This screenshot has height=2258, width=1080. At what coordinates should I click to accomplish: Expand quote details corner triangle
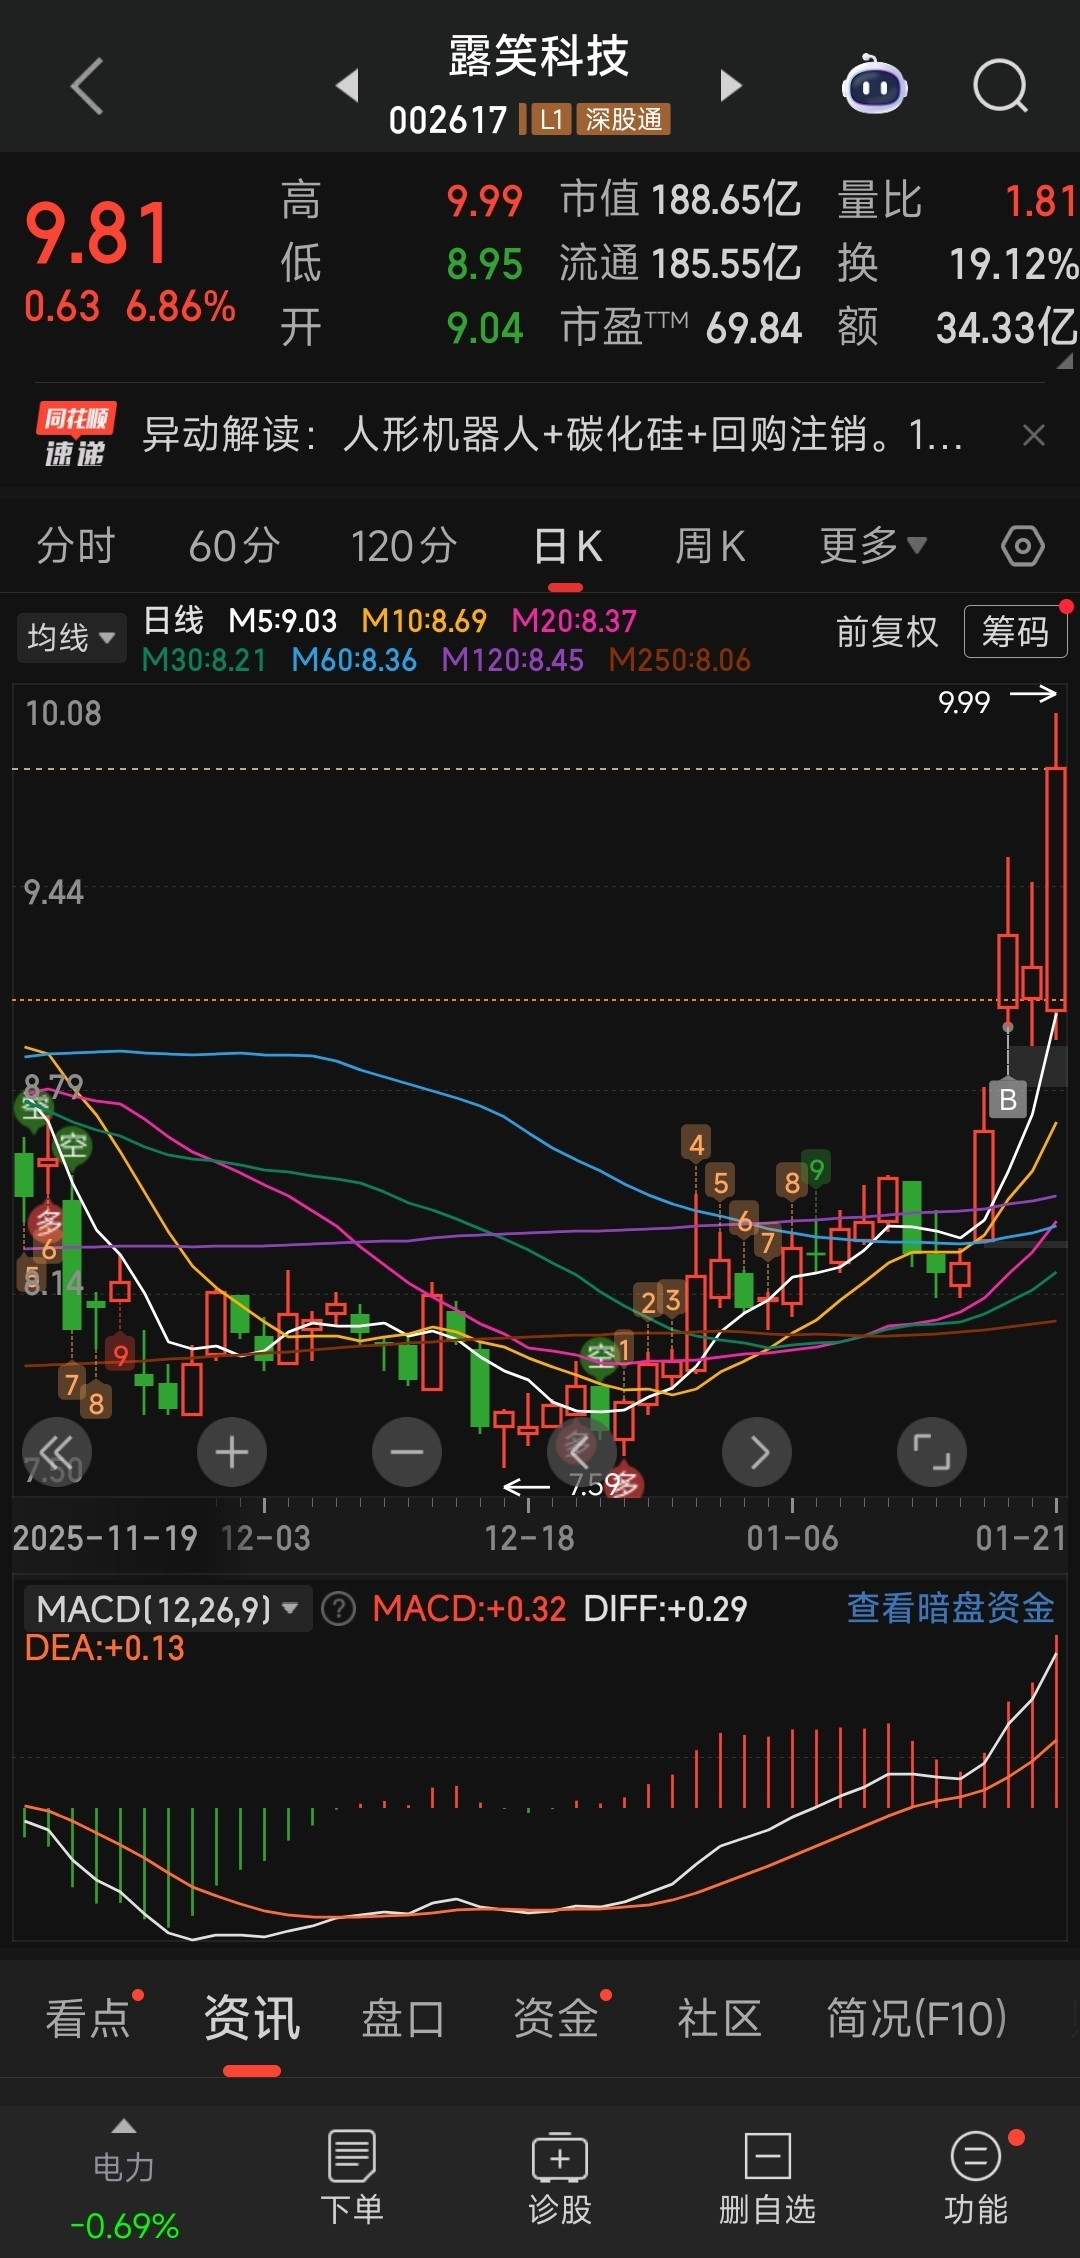point(1066,360)
